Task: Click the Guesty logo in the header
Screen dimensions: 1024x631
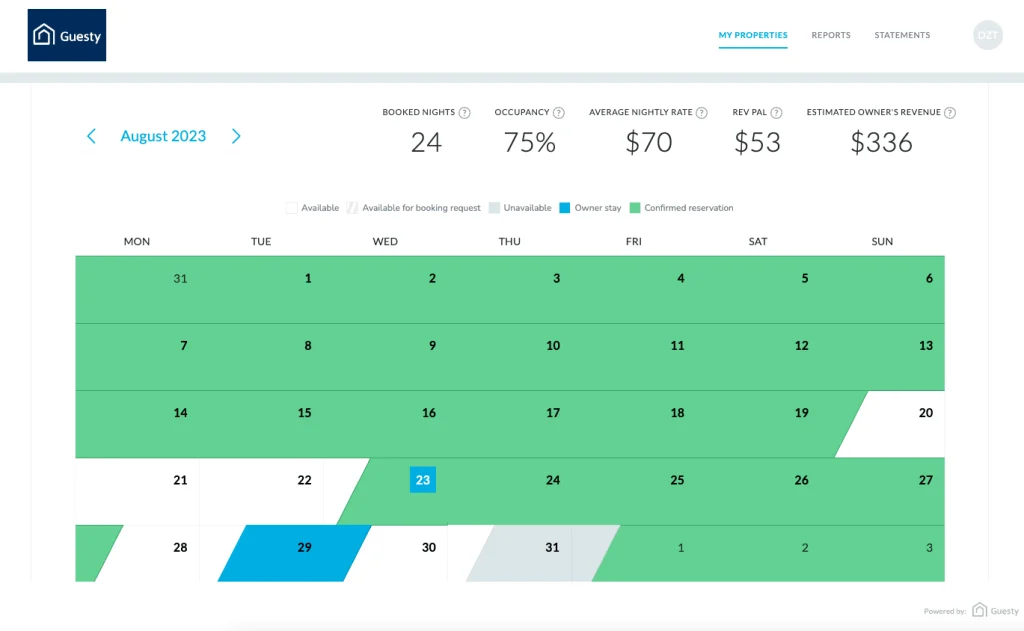Action: [67, 36]
